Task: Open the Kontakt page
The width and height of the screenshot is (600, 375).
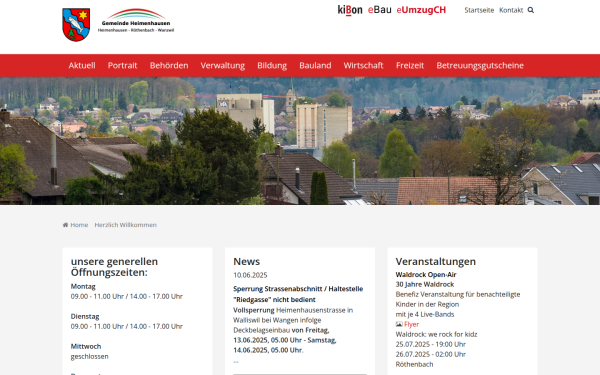Action: pyautogui.click(x=511, y=10)
